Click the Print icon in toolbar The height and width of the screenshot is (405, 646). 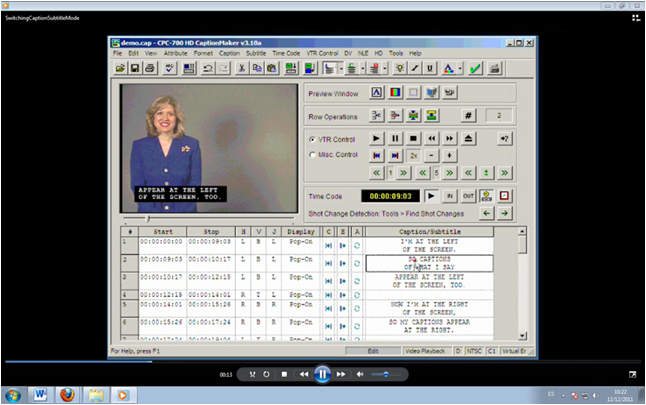coord(148,68)
